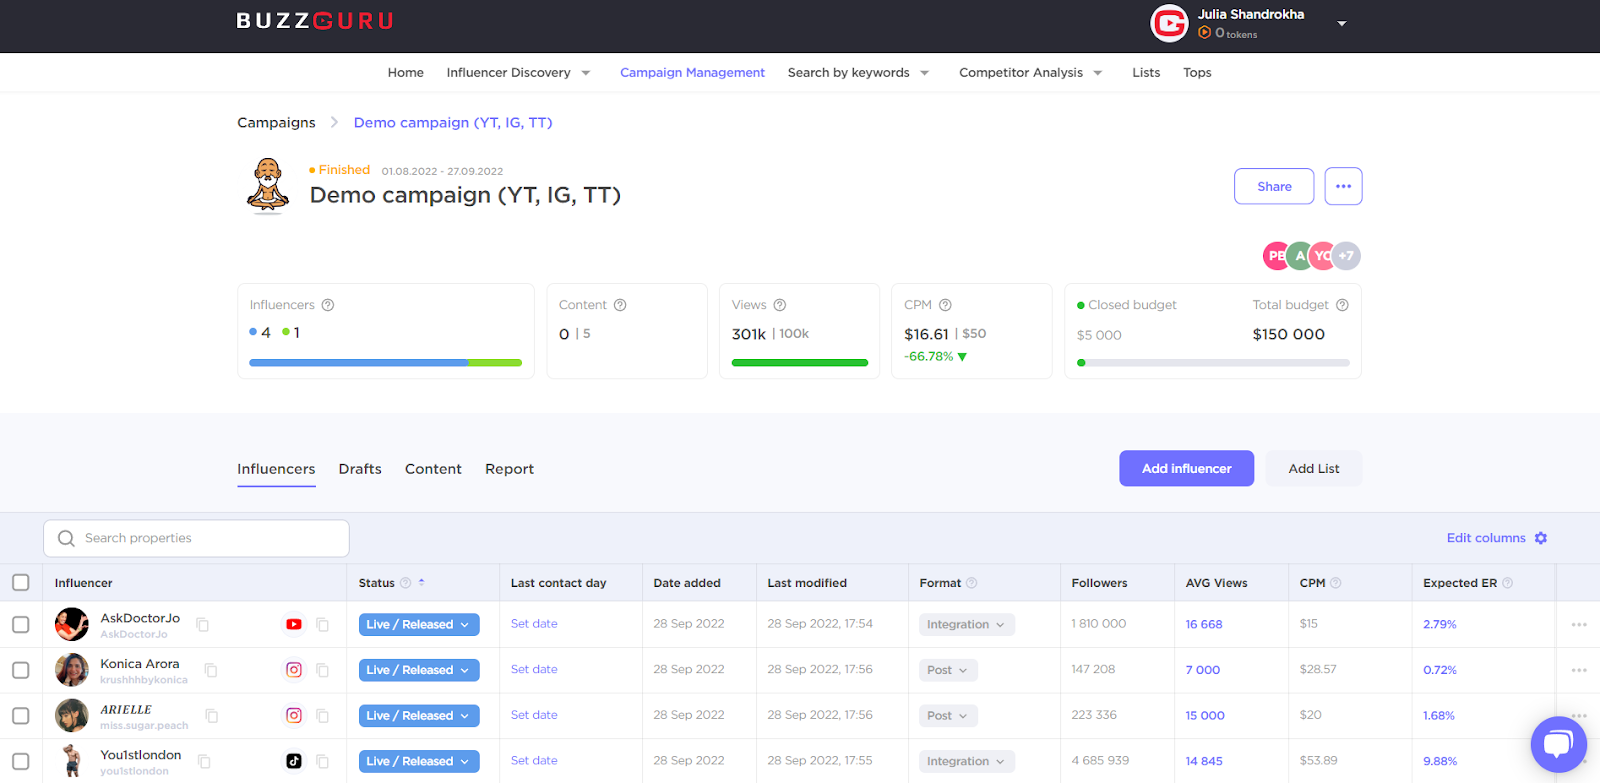Click the help icon beside Views stat
Viewport: 1600px width, 783px height.
click(780, 305)
